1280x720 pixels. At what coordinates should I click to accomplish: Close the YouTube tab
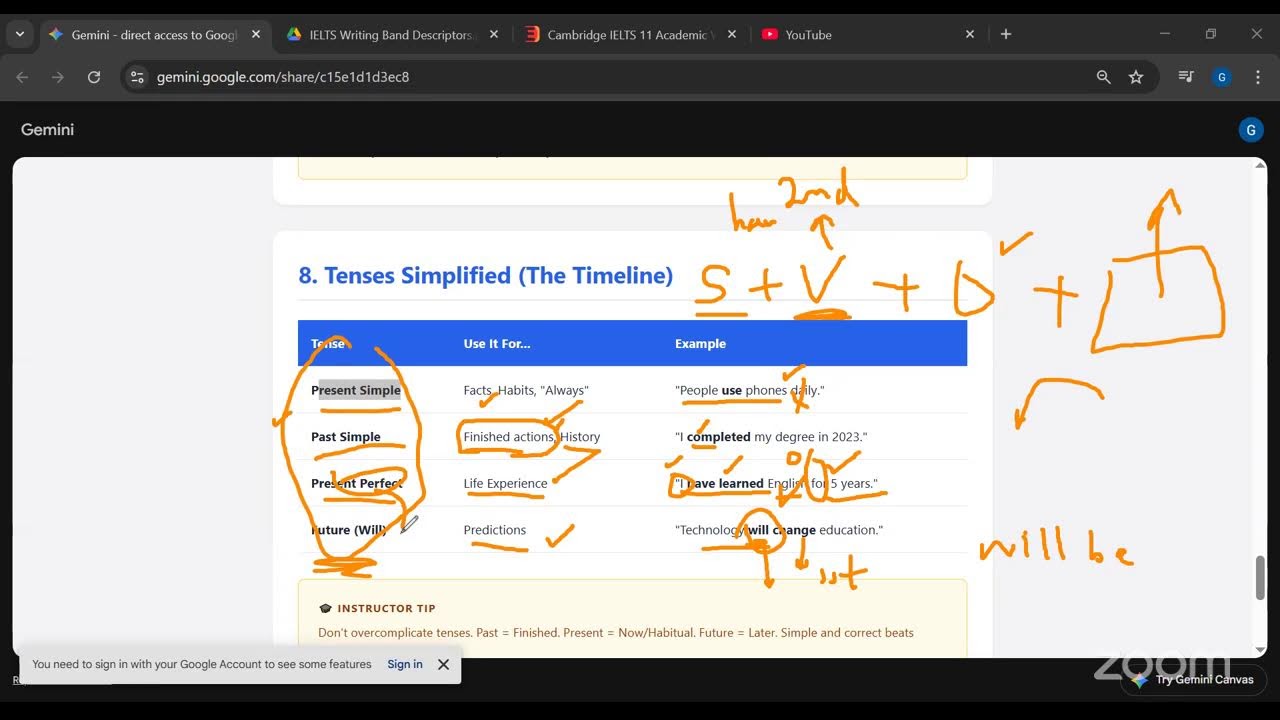pos(970,34)
